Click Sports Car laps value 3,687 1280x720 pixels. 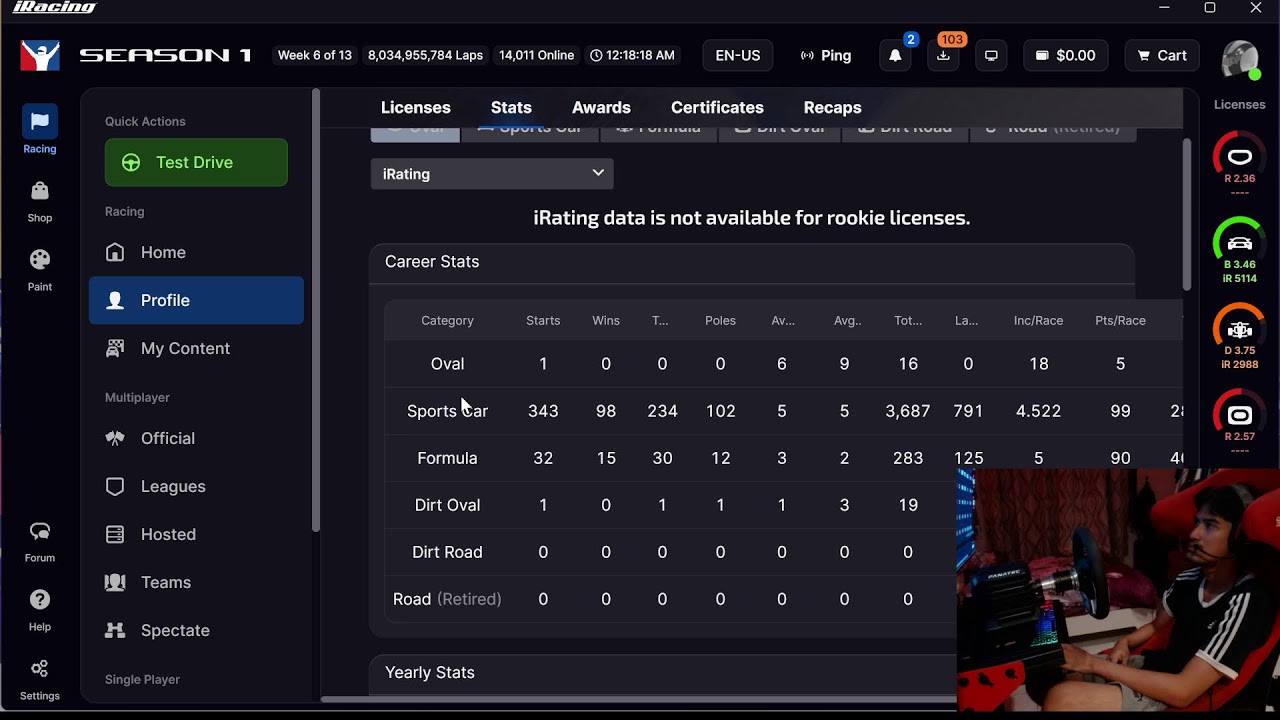click(908, 411)
